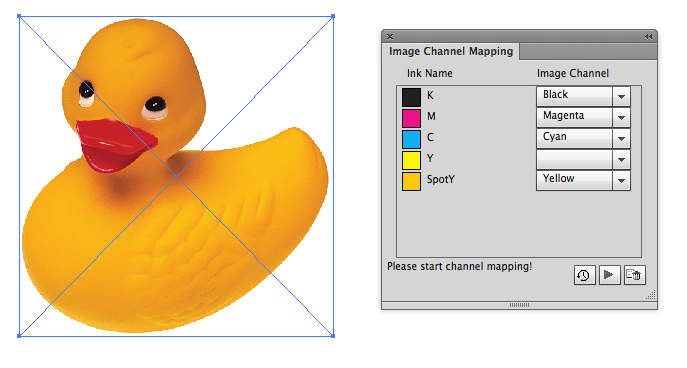Screen dimensions: 687x368
Task: Click the delete mapping trash icon
Action: [634, 275]
